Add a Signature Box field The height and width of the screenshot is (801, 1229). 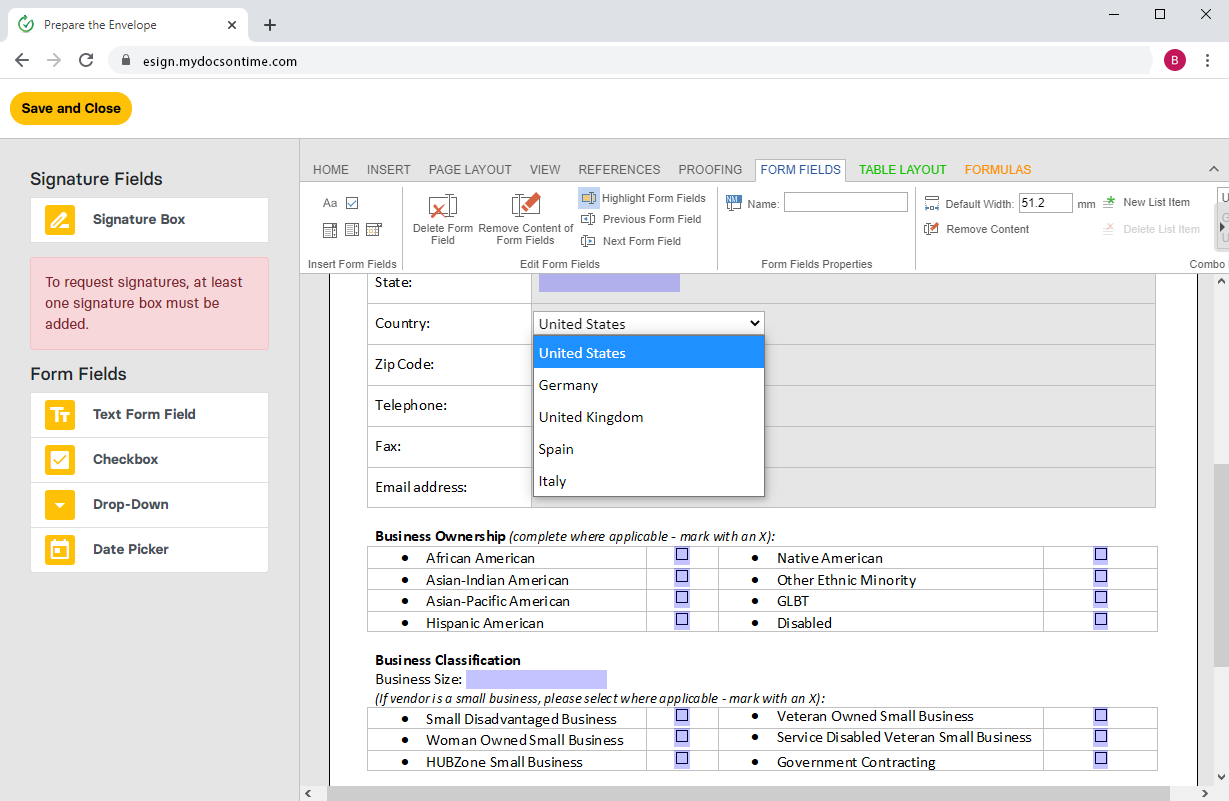149,220
